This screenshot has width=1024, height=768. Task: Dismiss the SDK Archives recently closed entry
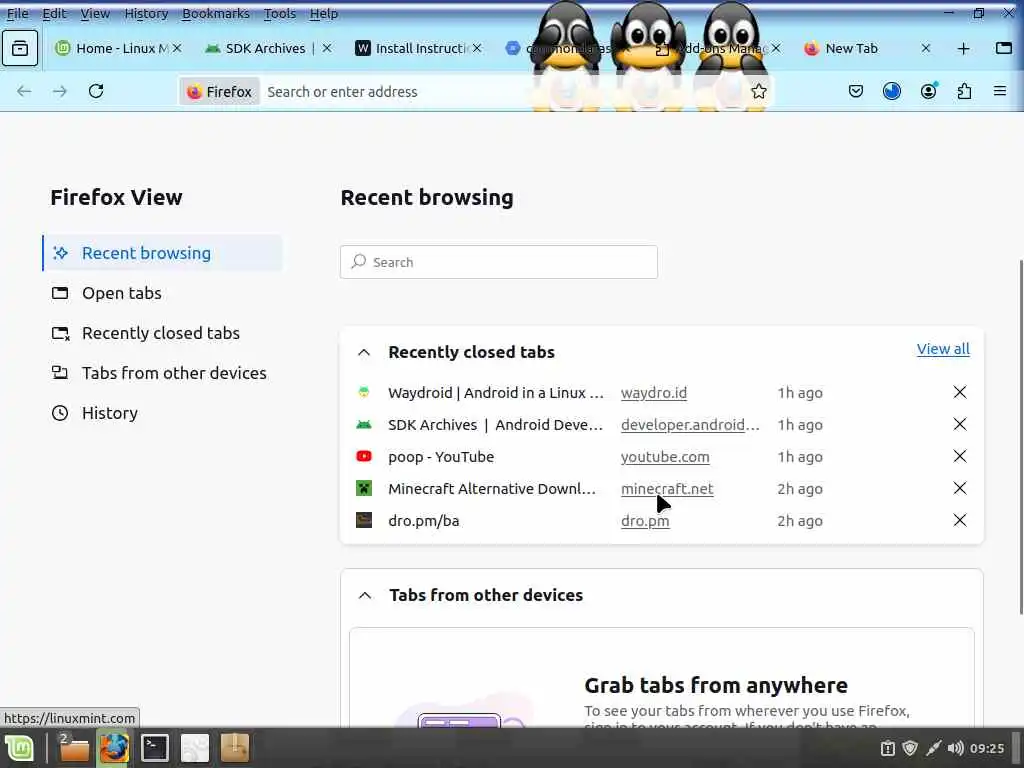click(959, 424)
